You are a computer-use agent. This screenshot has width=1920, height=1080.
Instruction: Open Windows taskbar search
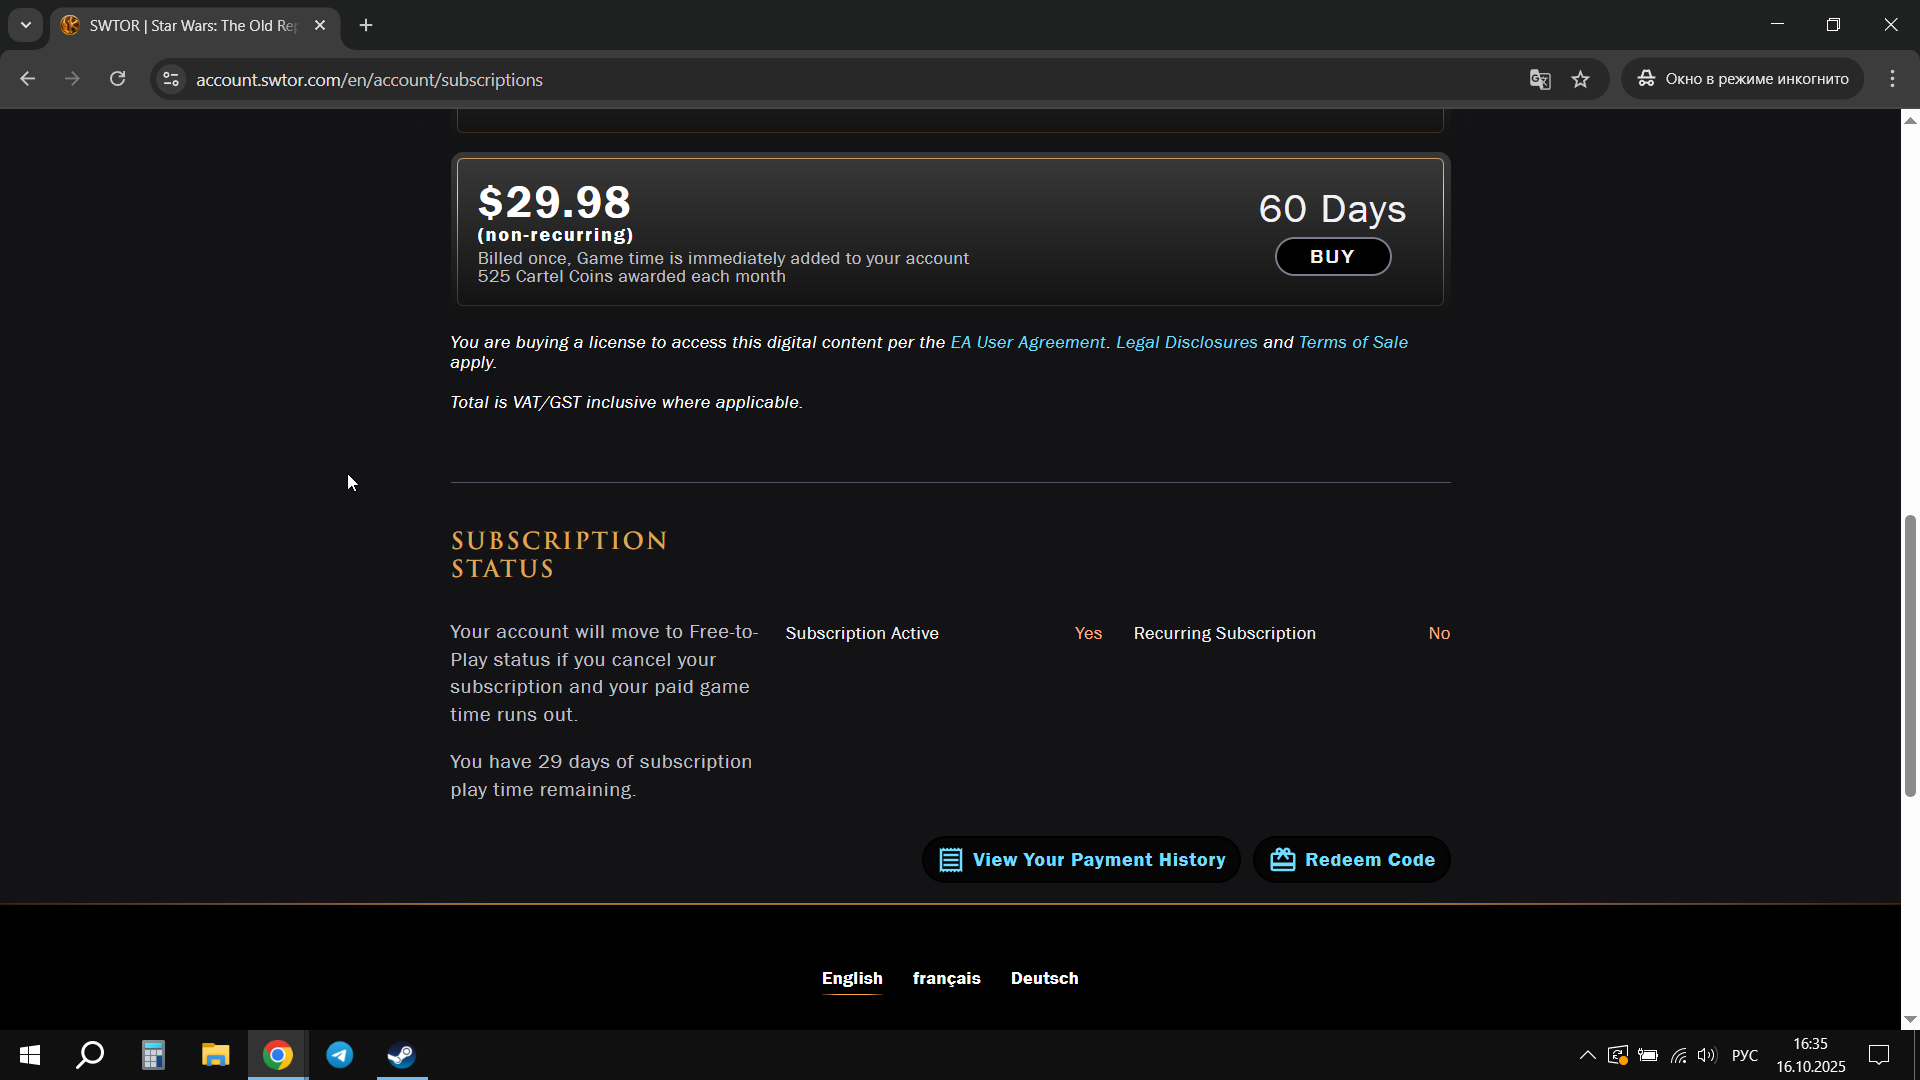90,1055
